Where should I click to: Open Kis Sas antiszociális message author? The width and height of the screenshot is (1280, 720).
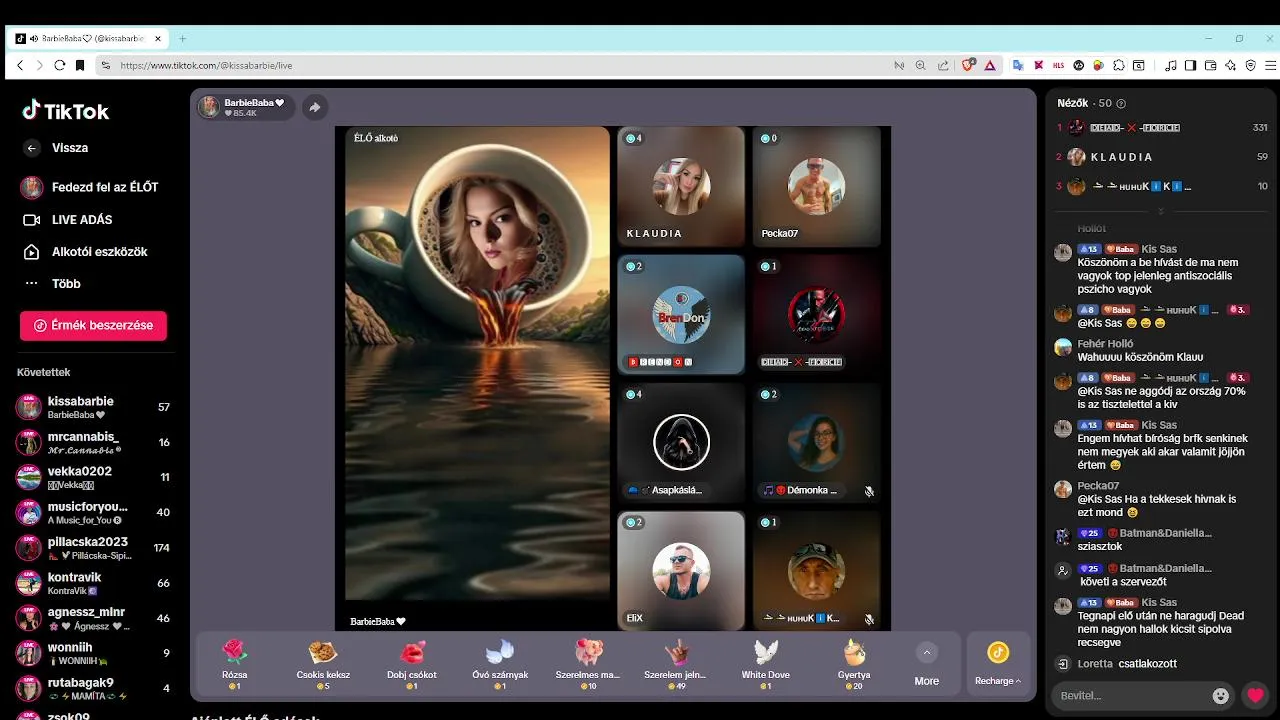click(1159, 249)
